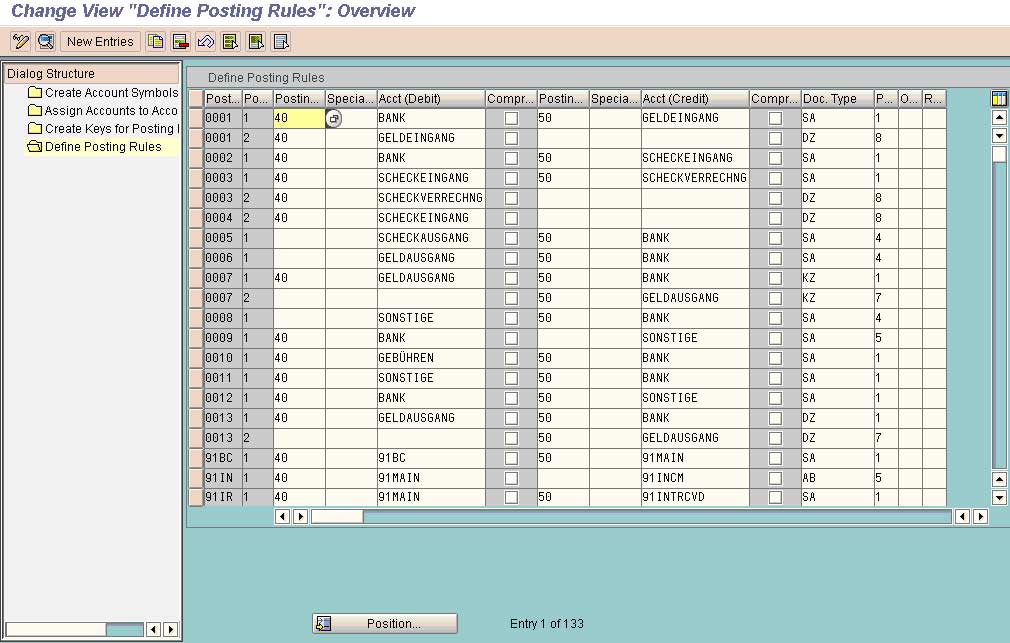1010x643 pixels.
Task: Click the Select Block toolbar icon
Action: pos(256,42)
